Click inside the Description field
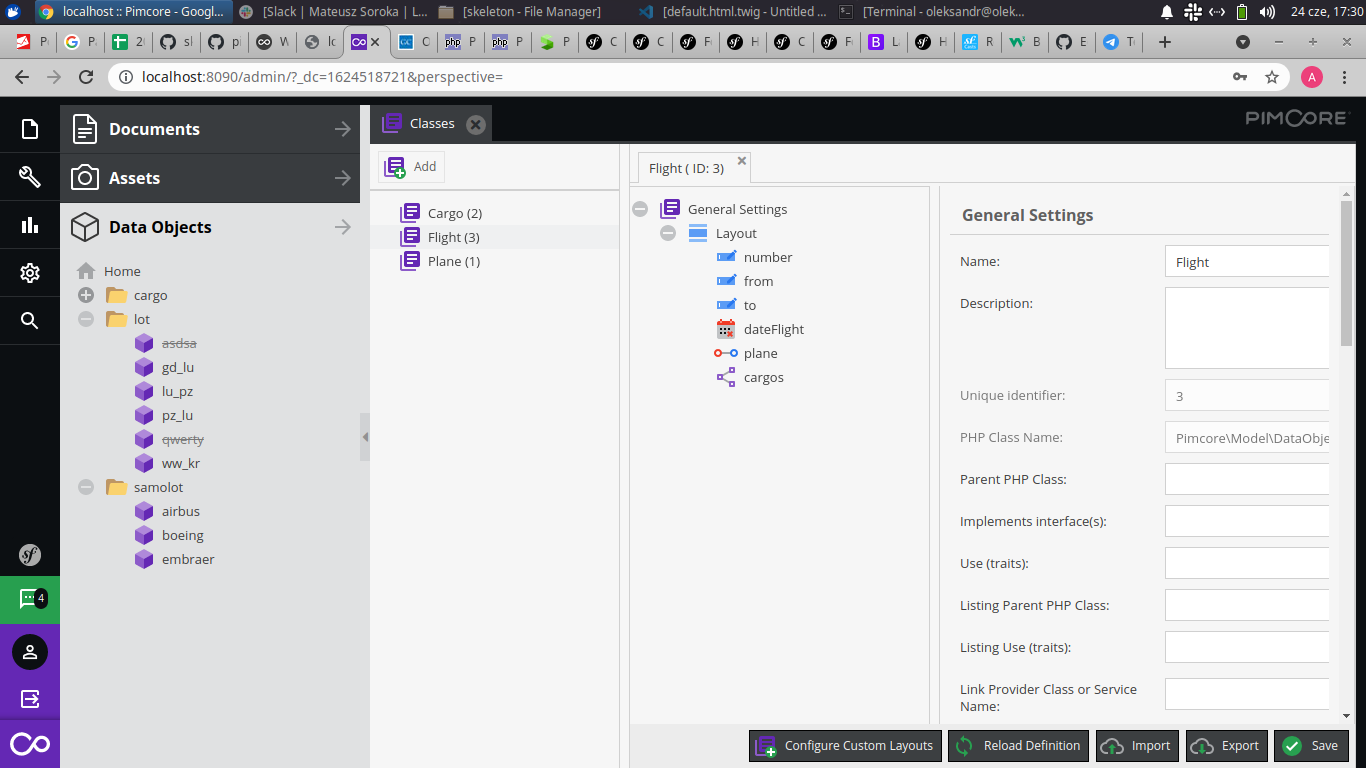 [1247, 328]
